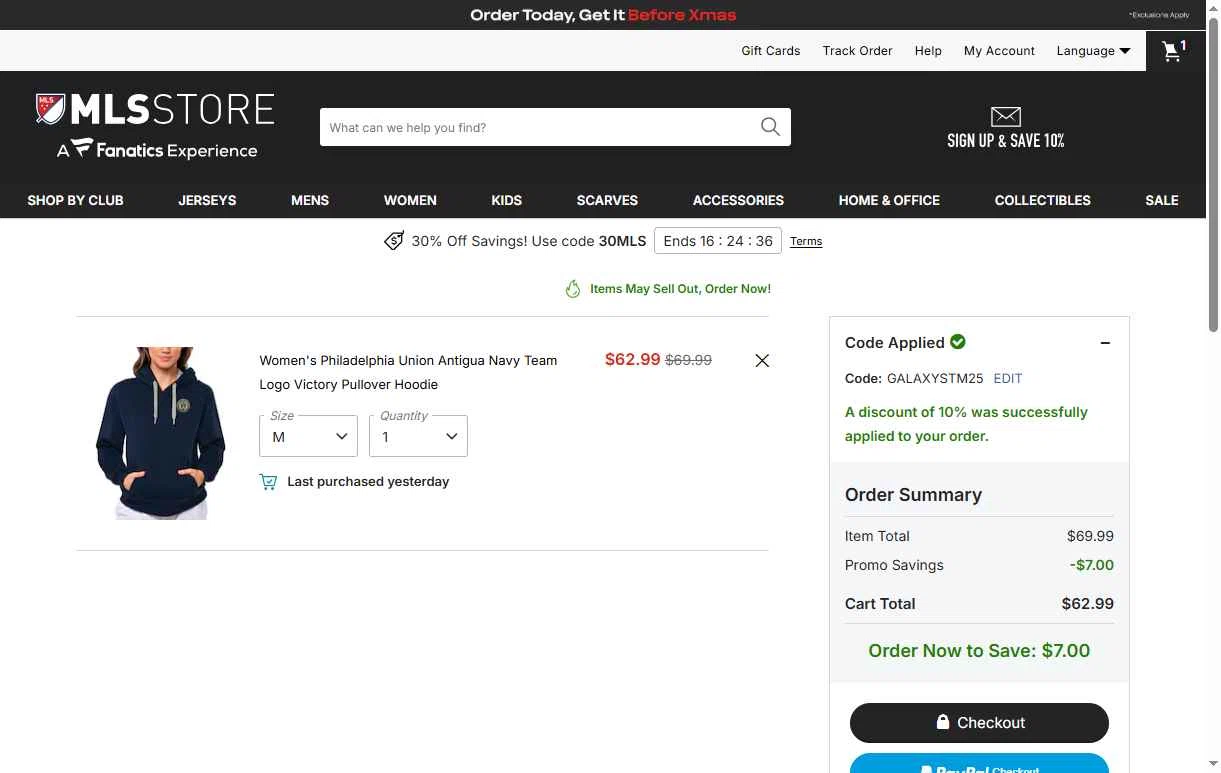Click the Exclusions Apply text
The image size is (1221, 773).
(1159, 15)
